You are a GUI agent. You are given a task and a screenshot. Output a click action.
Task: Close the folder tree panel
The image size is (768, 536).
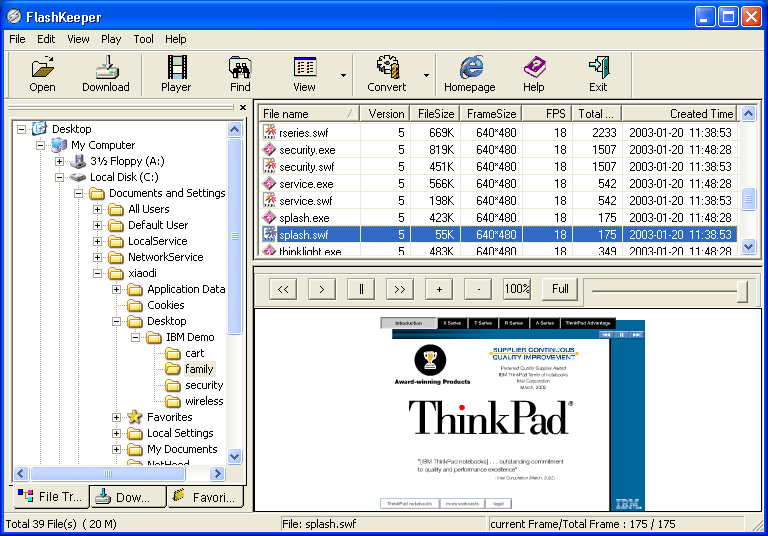[243, 107]
